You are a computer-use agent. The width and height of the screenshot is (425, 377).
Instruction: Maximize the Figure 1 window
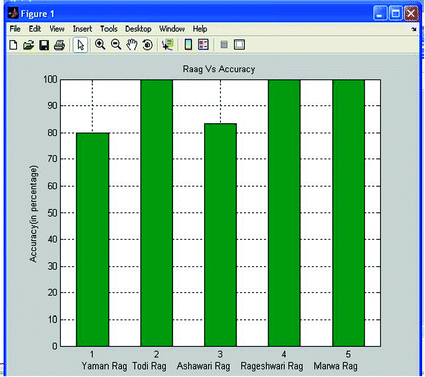point(396,14)
